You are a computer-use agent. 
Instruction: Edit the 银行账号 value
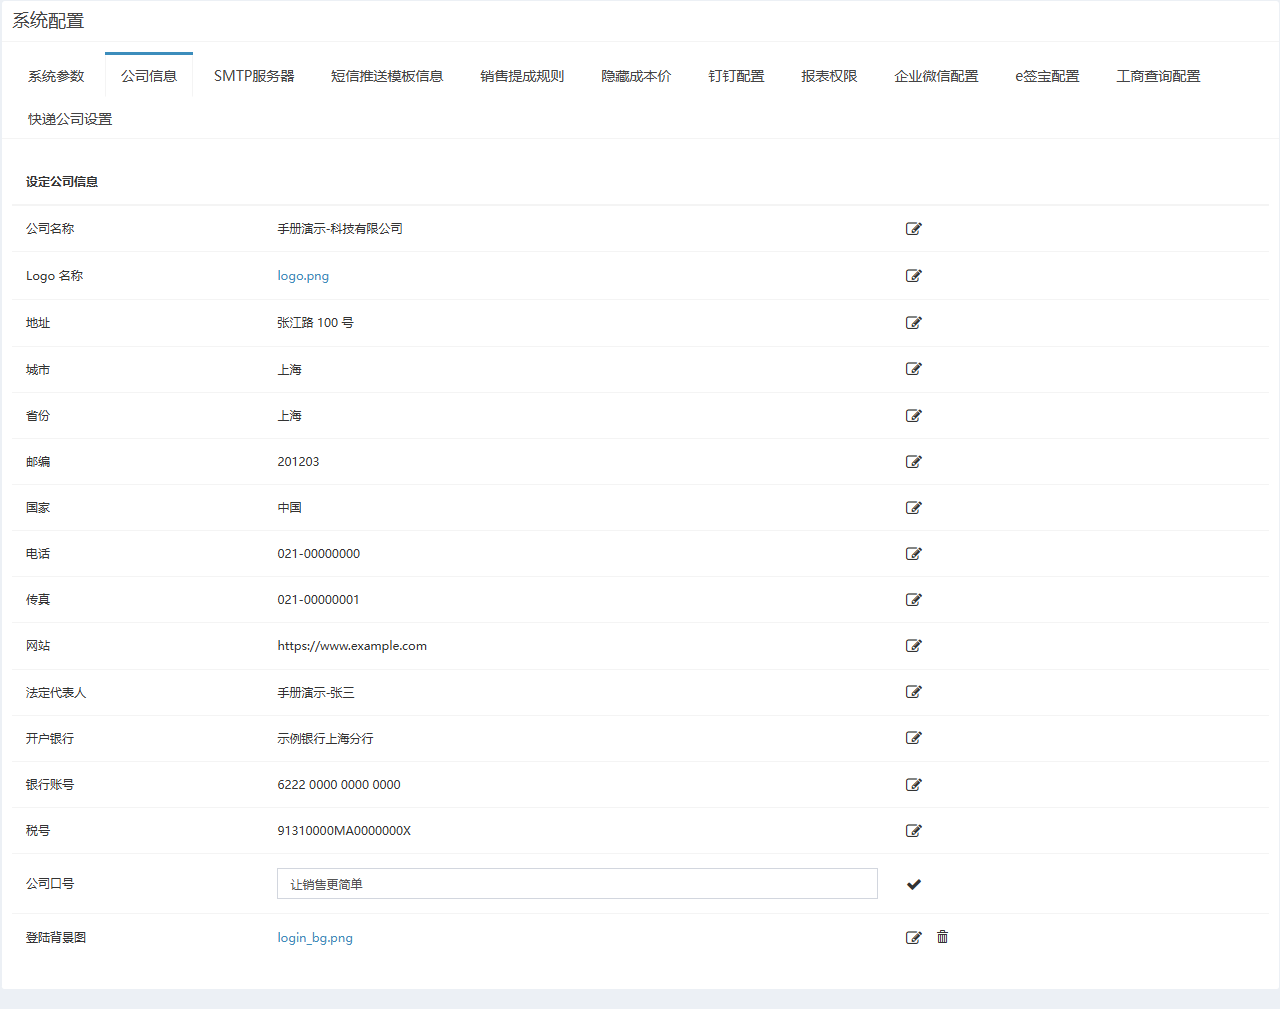913,785
